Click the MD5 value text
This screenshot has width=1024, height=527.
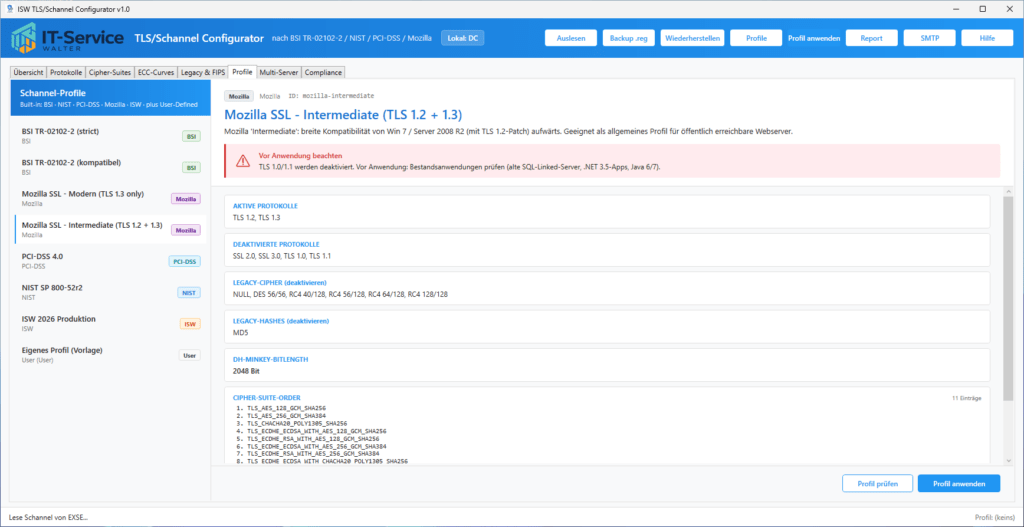240,332
